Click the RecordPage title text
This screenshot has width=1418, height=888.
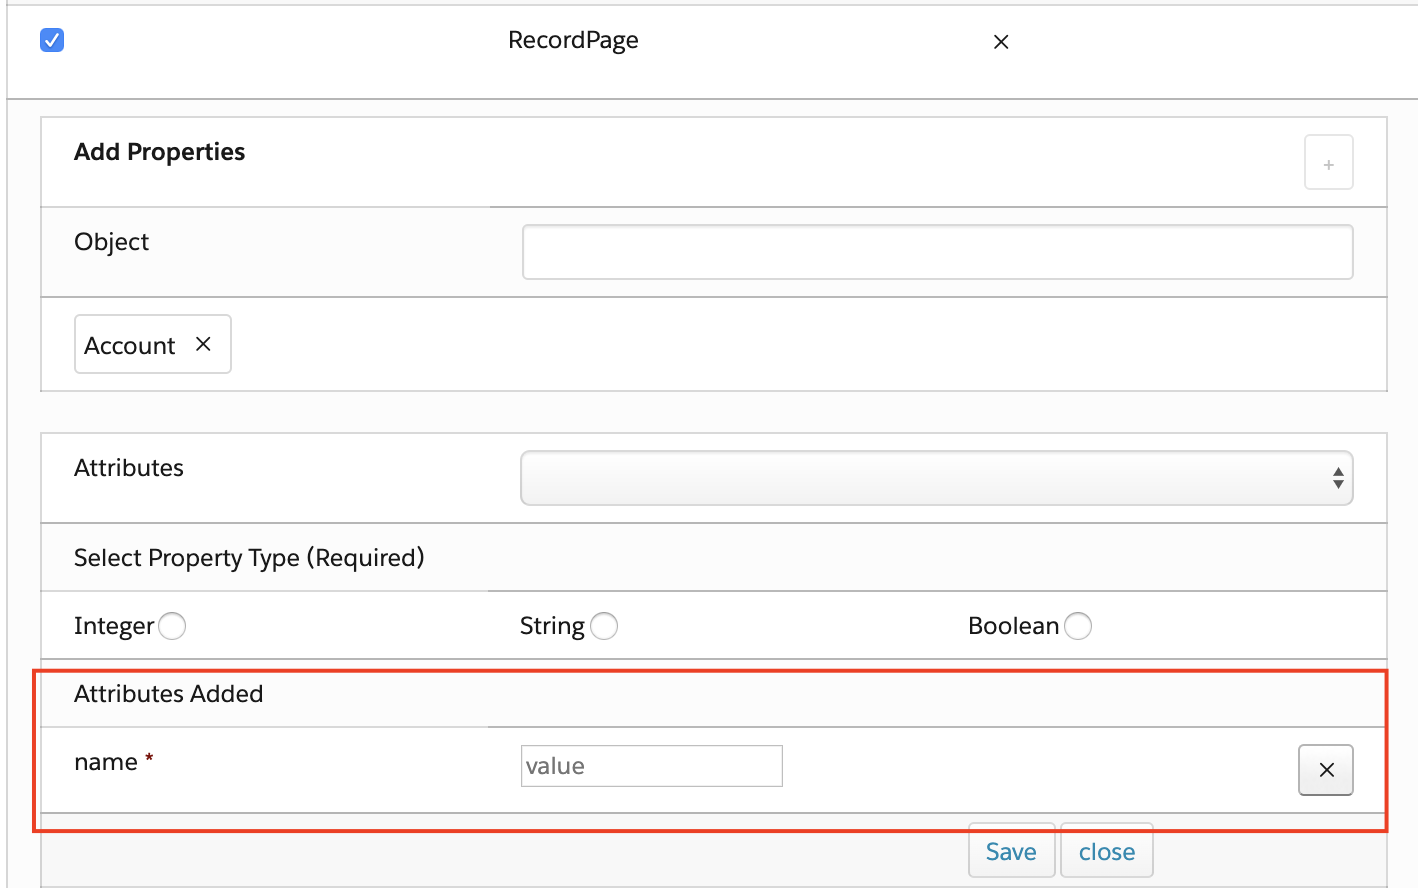coord(573,40)
